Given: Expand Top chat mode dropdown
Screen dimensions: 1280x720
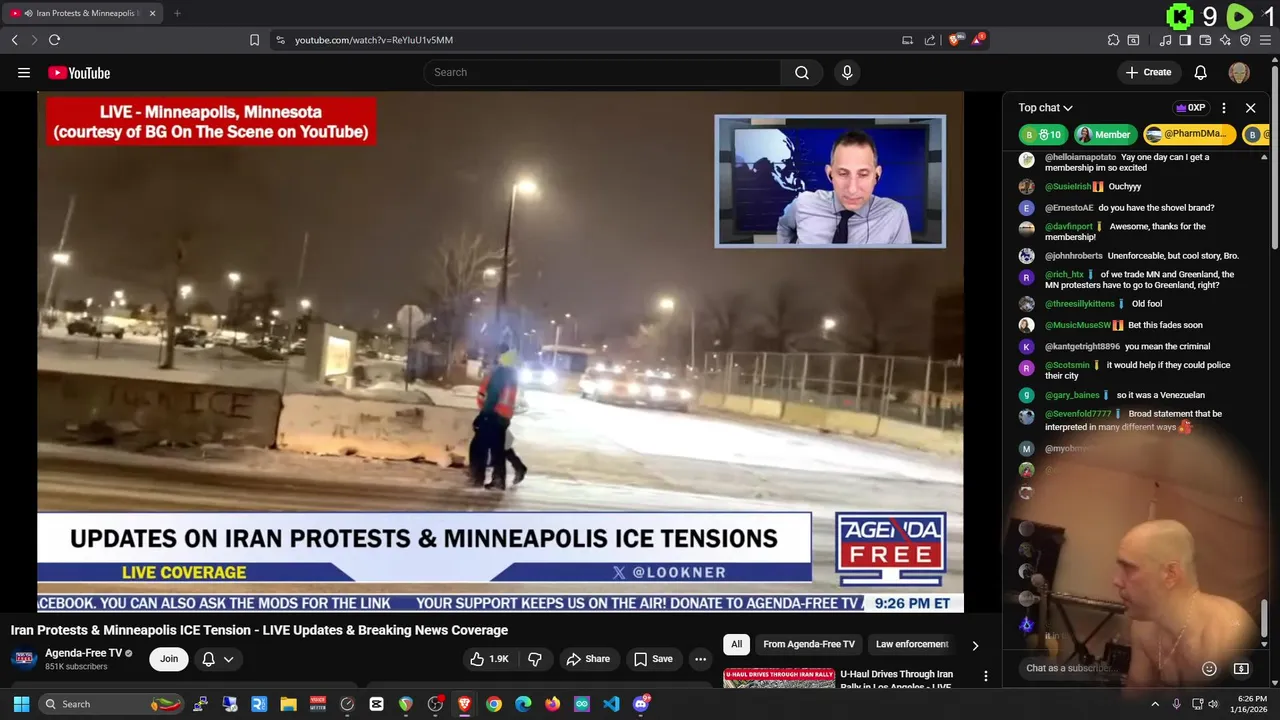Looking at the screenshot, I should tap(1045, 108).
